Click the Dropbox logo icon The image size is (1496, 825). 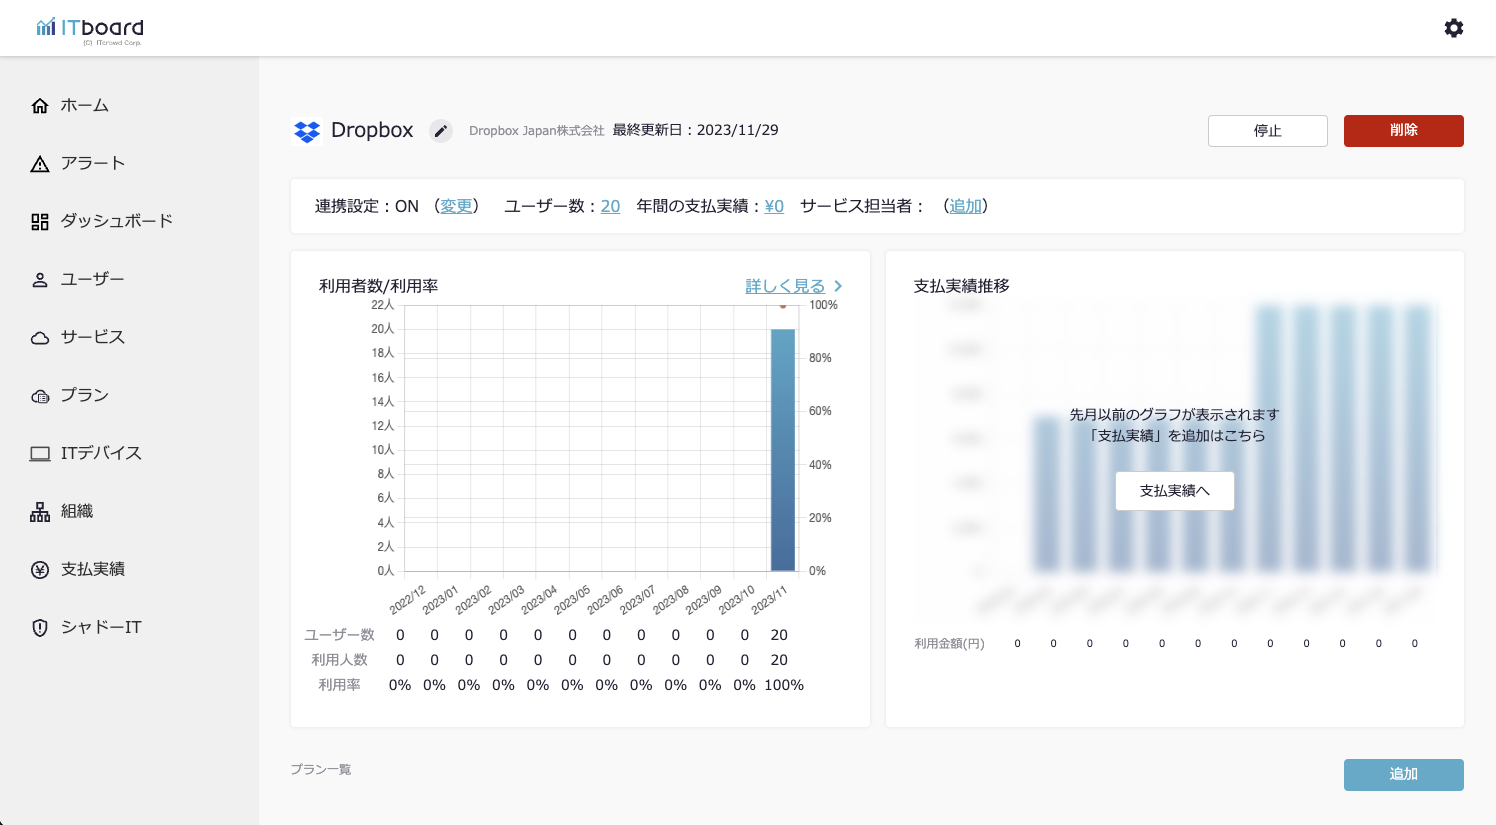(x=307, y=131)
